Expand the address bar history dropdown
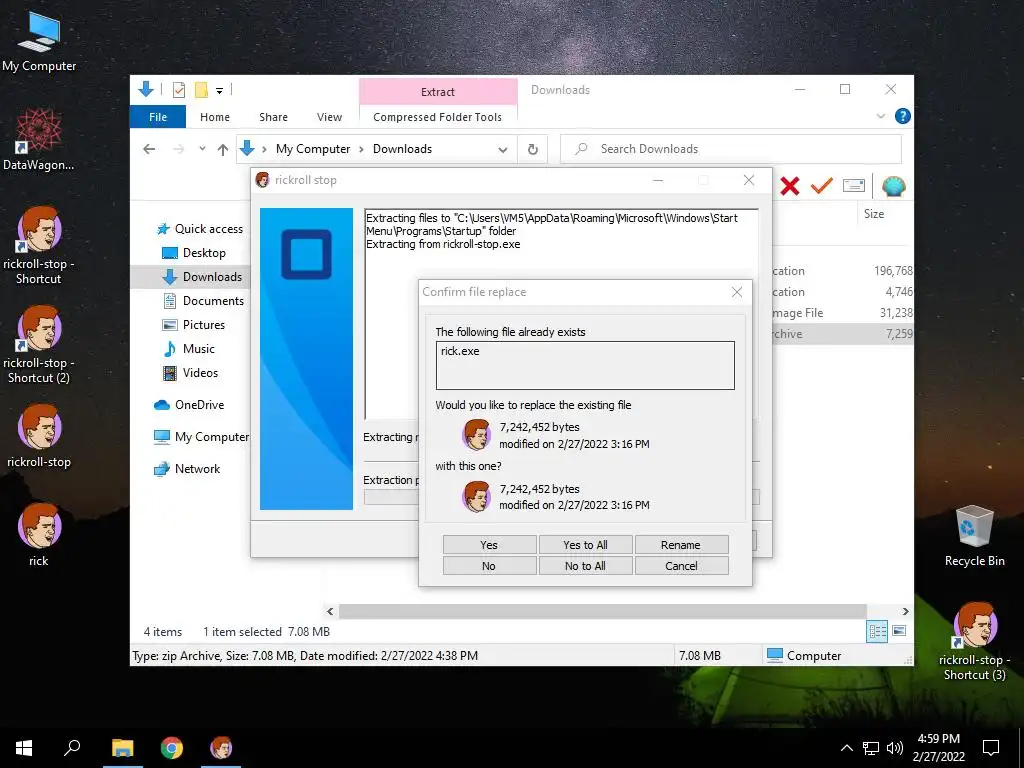The width and height of the screenshot is (1024, 768). (x=503, y=150)
